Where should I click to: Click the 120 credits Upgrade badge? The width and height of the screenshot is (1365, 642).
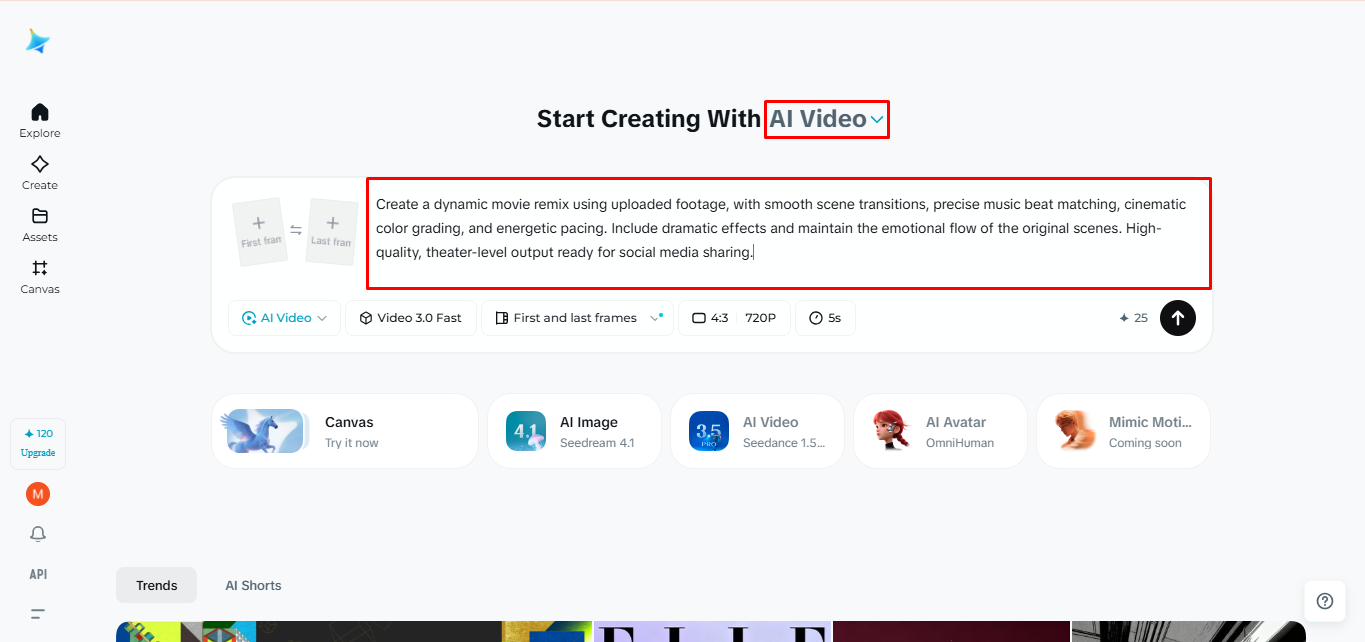click(38, 443)
